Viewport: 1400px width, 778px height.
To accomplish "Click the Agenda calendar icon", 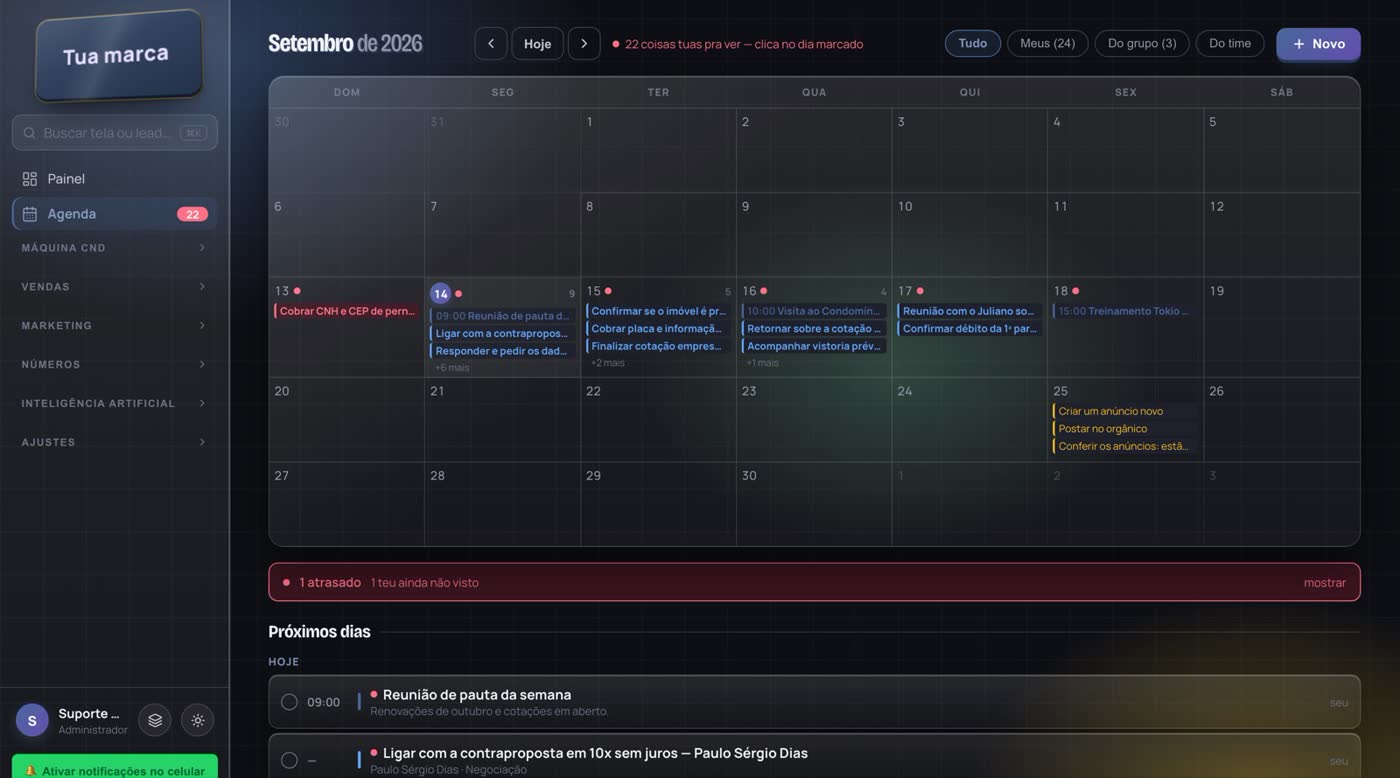I will 30,214.
